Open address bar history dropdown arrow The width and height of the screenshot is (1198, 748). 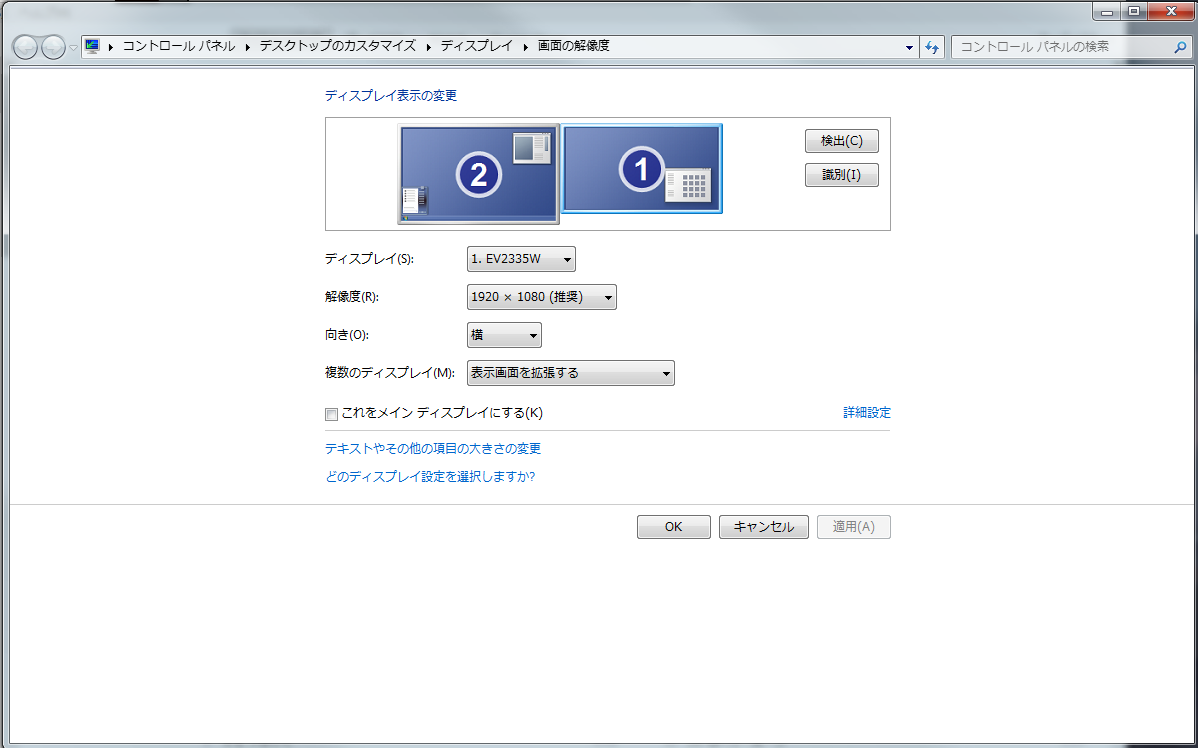[x=909, y=47]
